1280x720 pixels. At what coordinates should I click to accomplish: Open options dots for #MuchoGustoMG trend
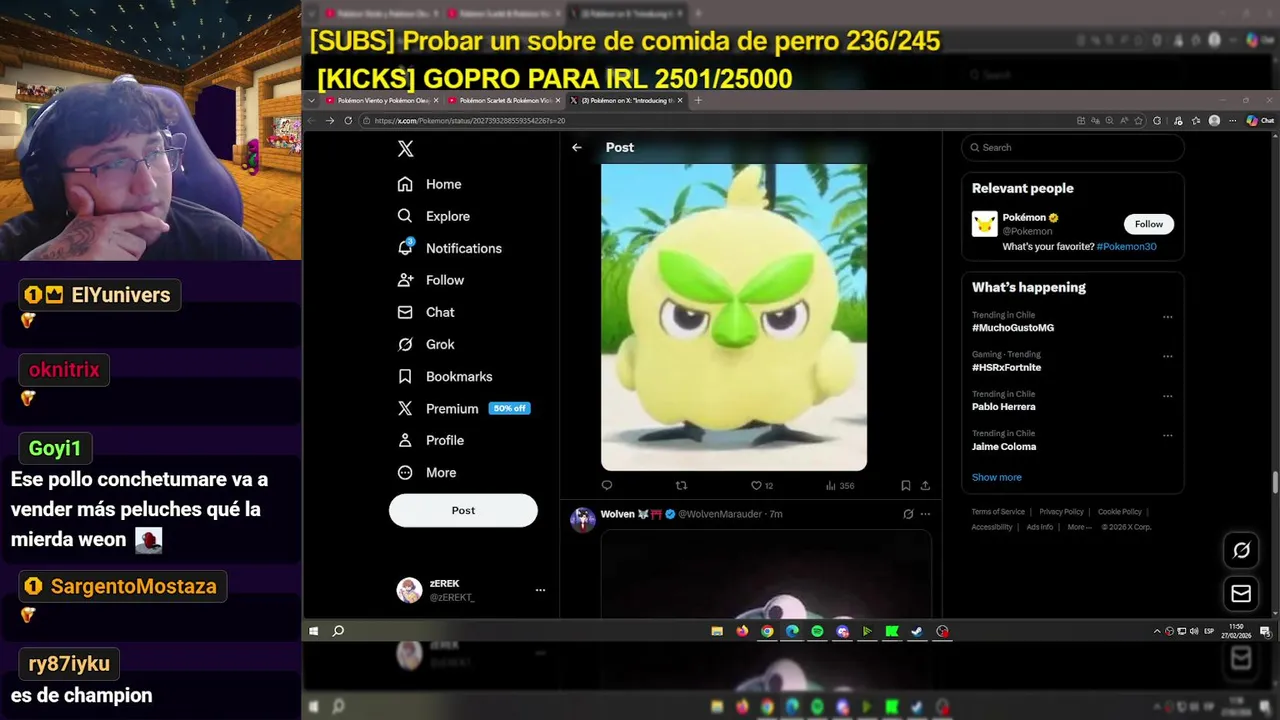1167,317
